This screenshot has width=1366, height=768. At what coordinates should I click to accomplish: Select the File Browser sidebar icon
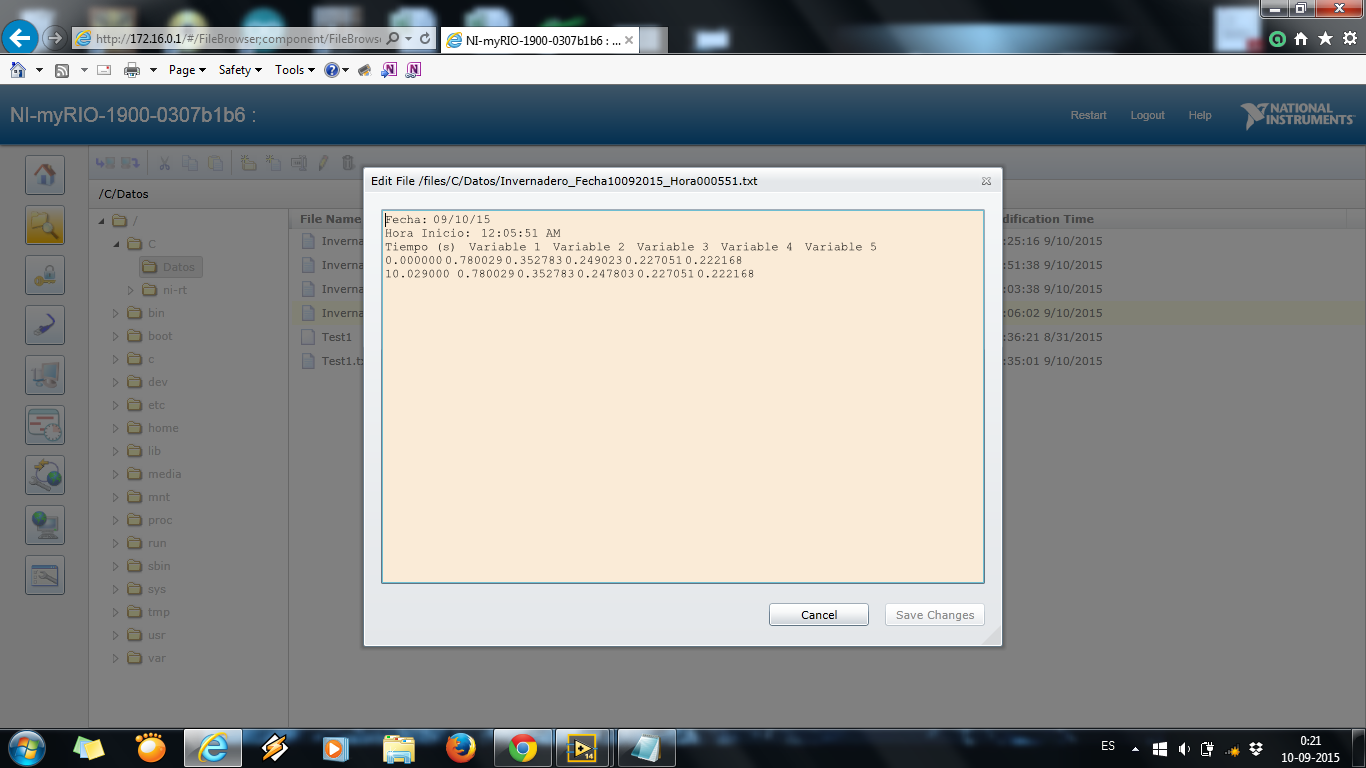45,225
